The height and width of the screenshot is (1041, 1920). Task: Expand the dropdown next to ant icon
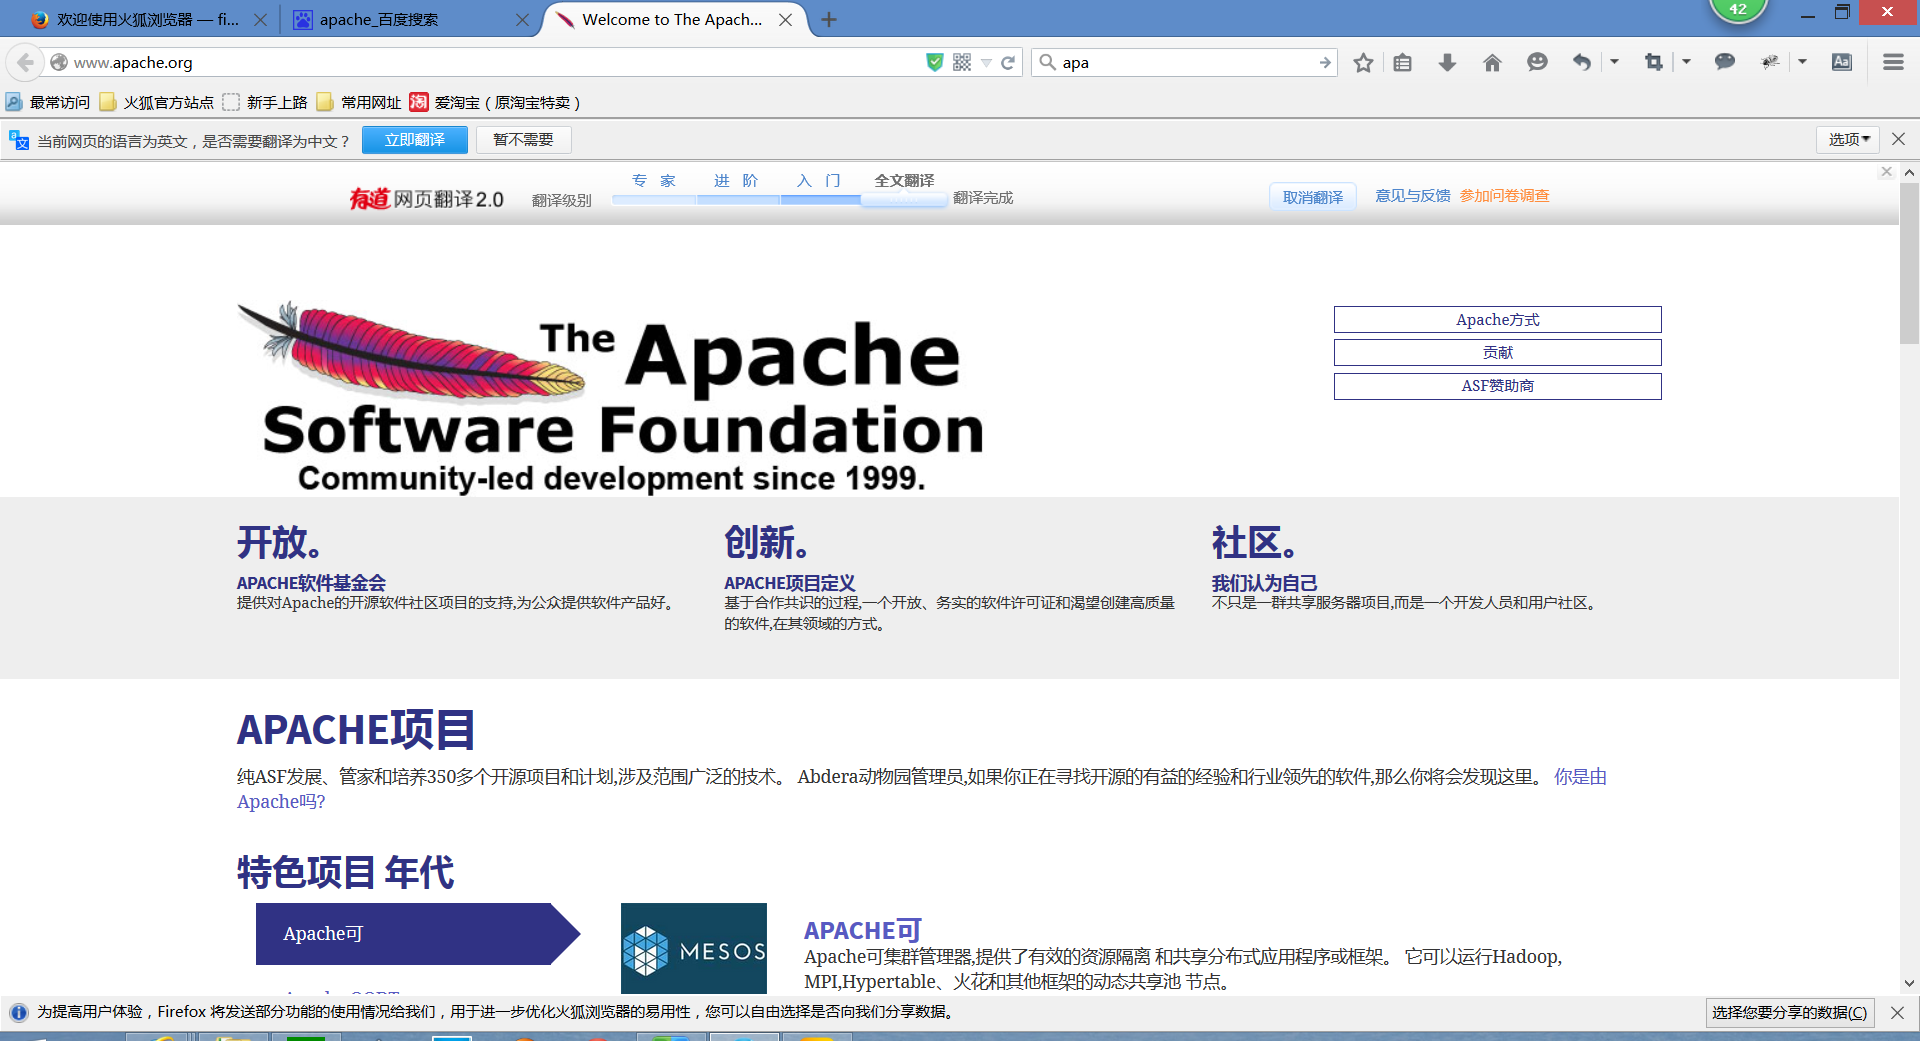point(1802,62)
